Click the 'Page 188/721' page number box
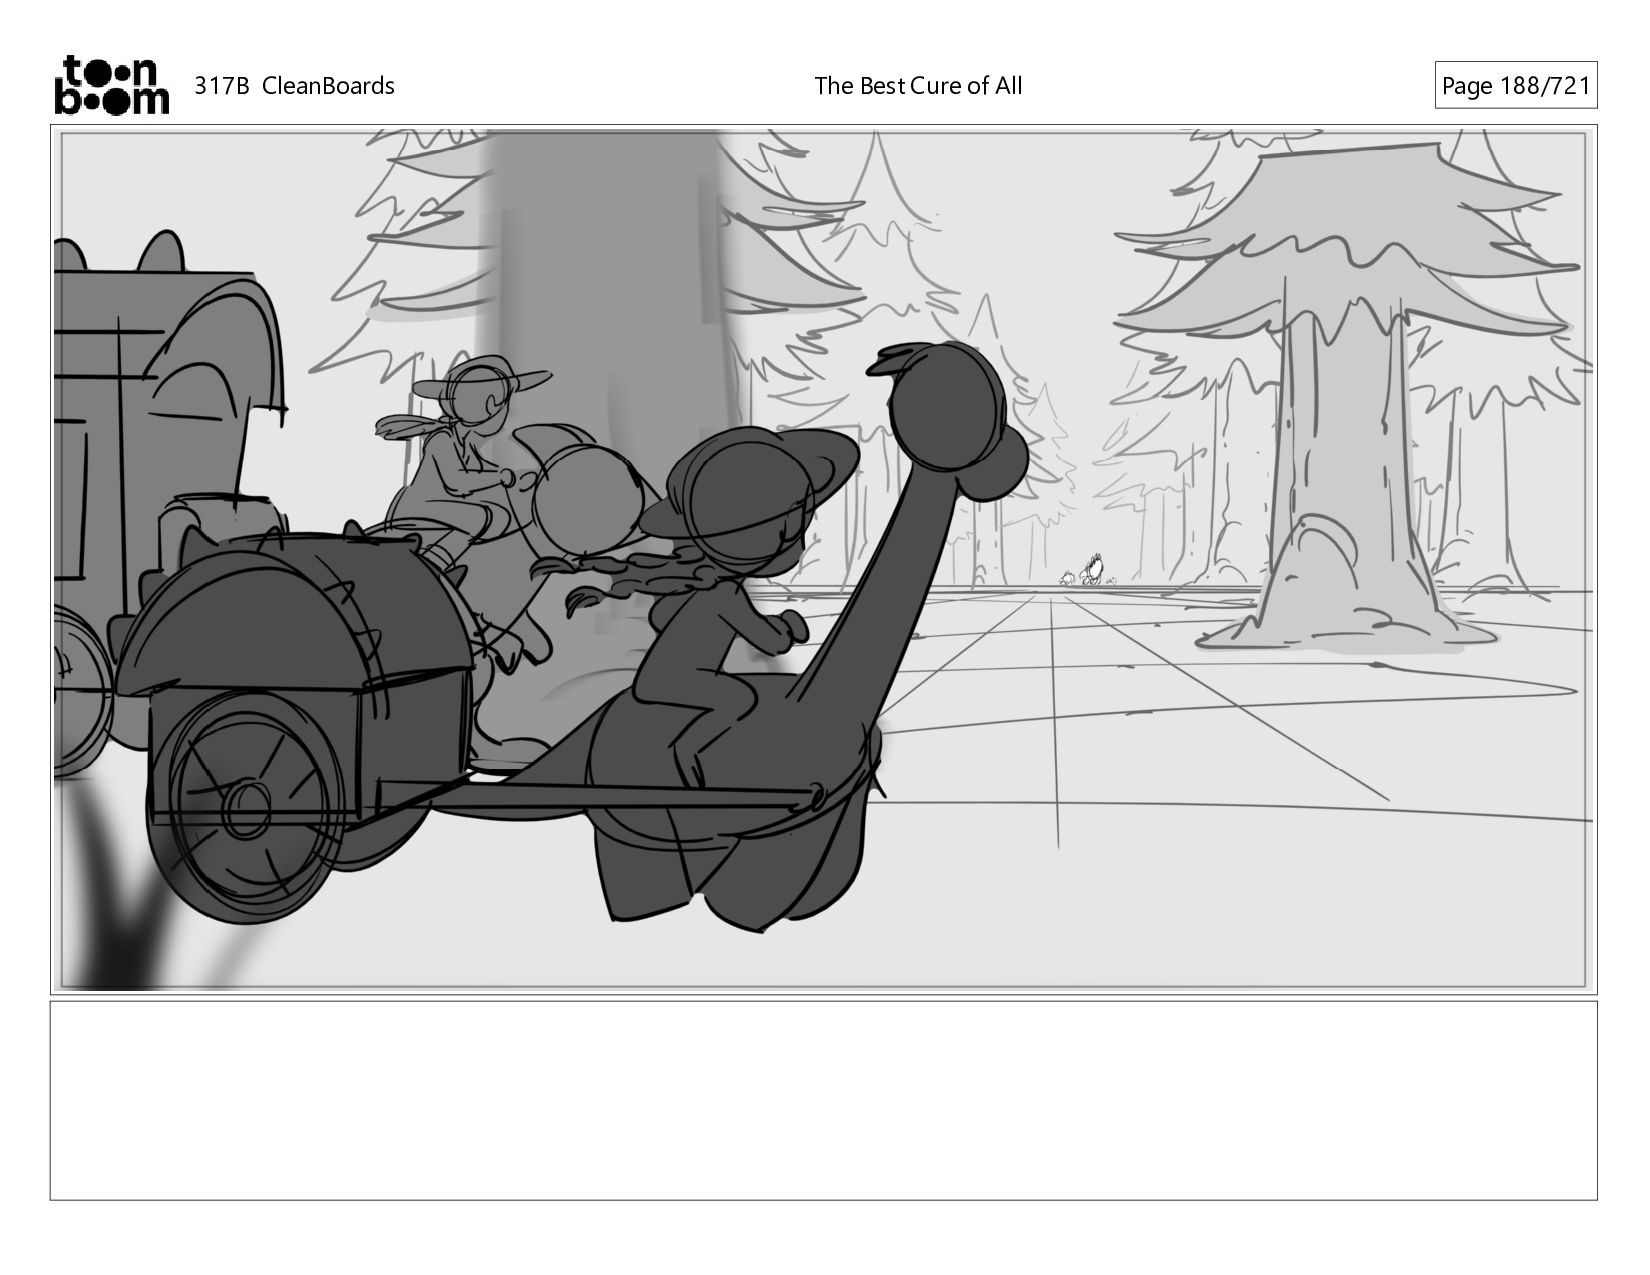Screen dimensions: 1650x1275 coord(1515,86)
